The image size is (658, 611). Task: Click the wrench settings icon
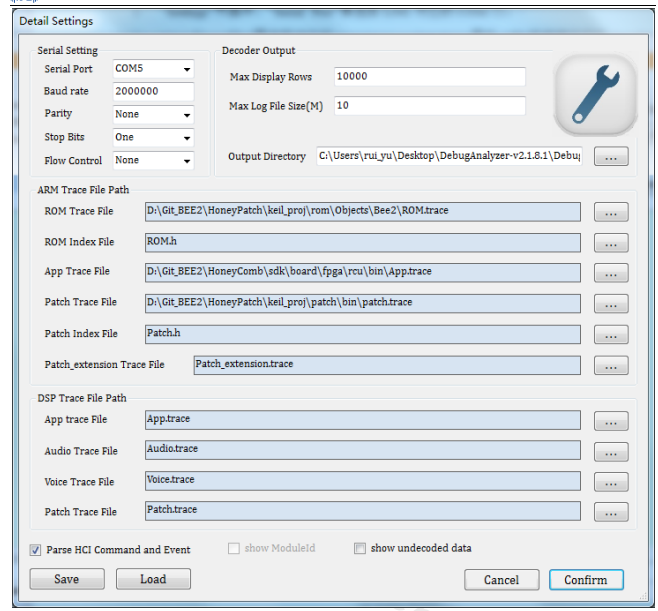tap(595, 94)
